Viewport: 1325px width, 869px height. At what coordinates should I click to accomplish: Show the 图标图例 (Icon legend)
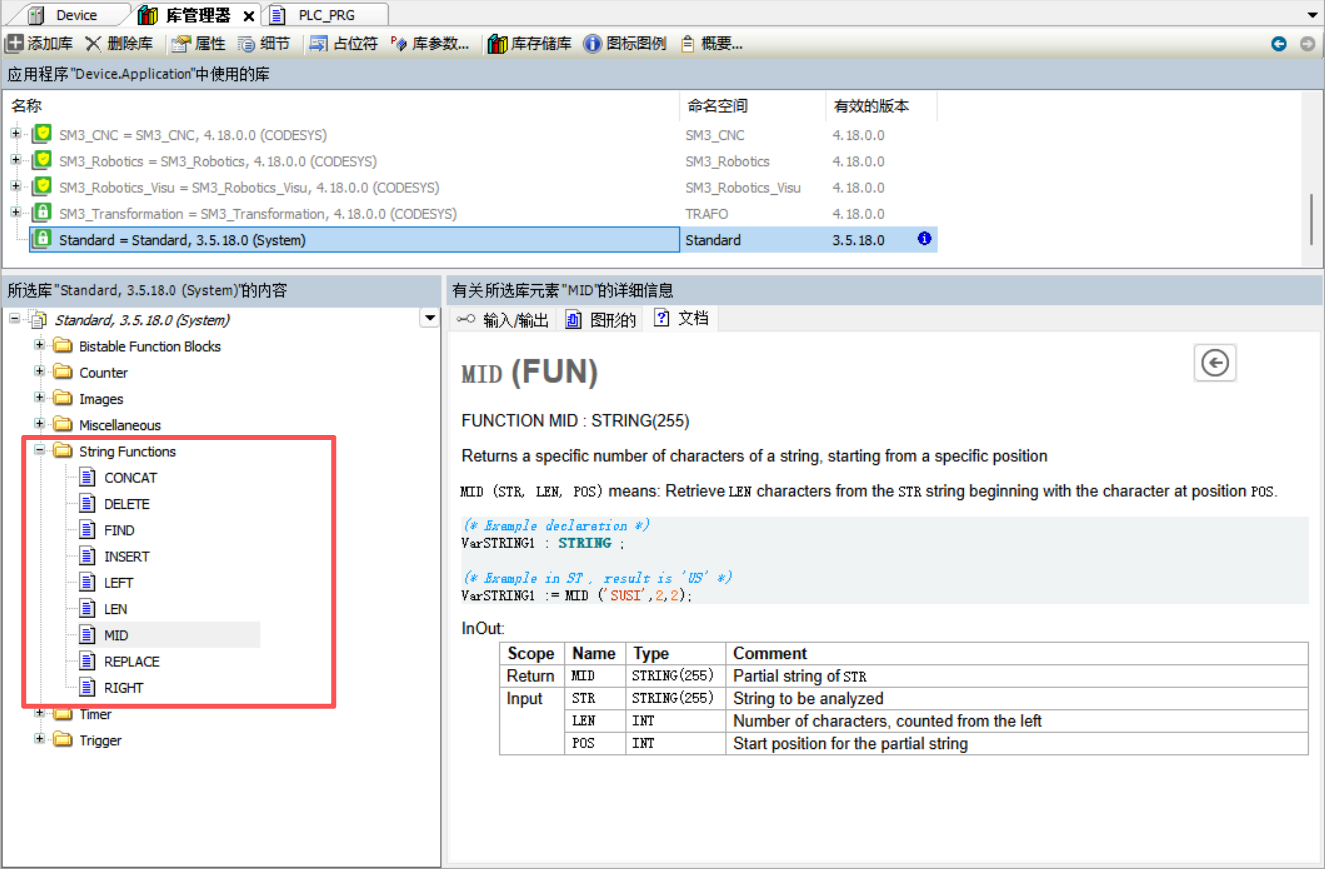tap(625, 44)
